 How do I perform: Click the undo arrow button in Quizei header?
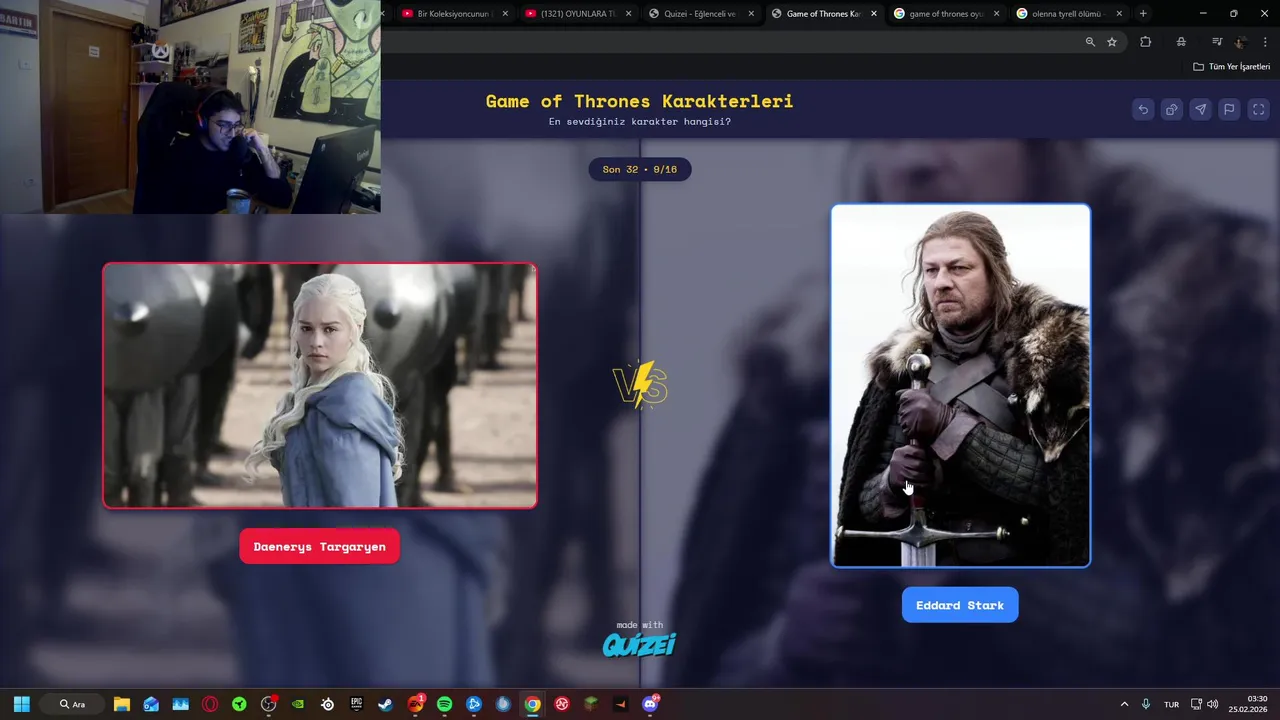pos(1143,110)
